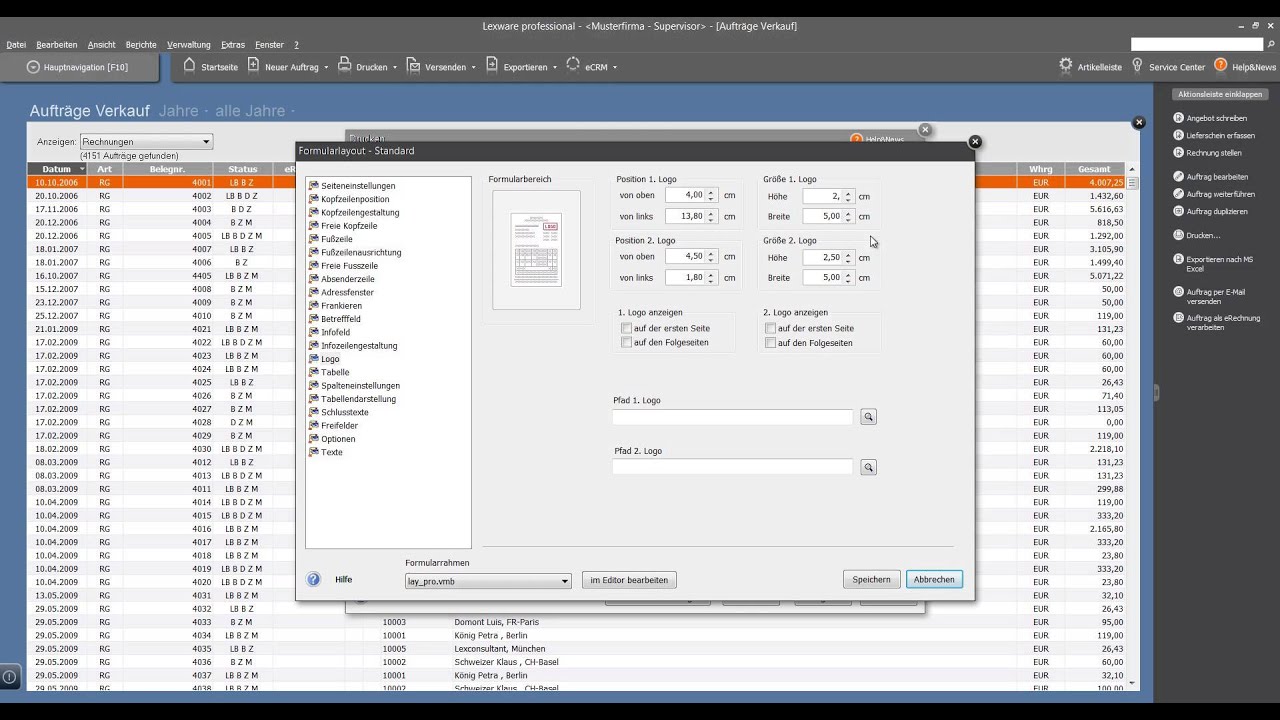Browse for Pfad 1. Logo file
The image size is (1280, 720).
click(868, 417)
